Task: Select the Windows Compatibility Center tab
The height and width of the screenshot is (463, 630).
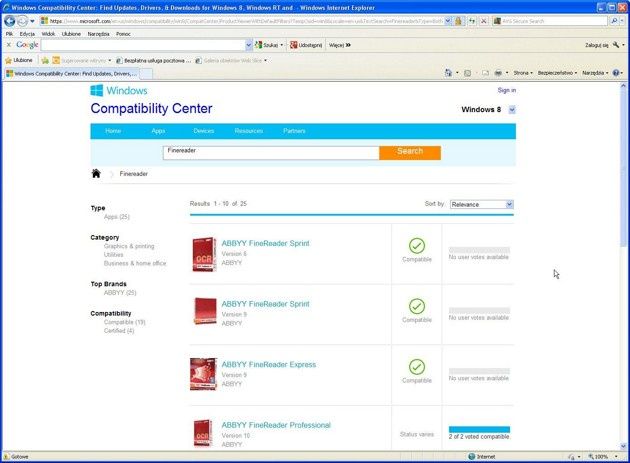Action: tap(71, 74)
